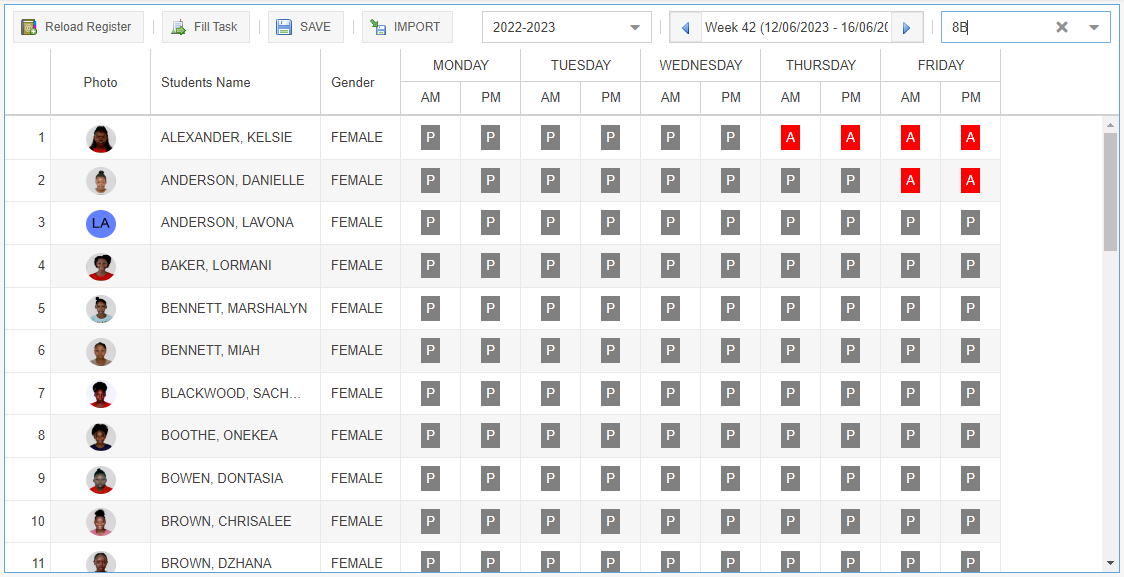This screenshot has width=1124, height=577.
Task: Select student name BAKER, LORMANI
Action: click(x=216, y=265)
